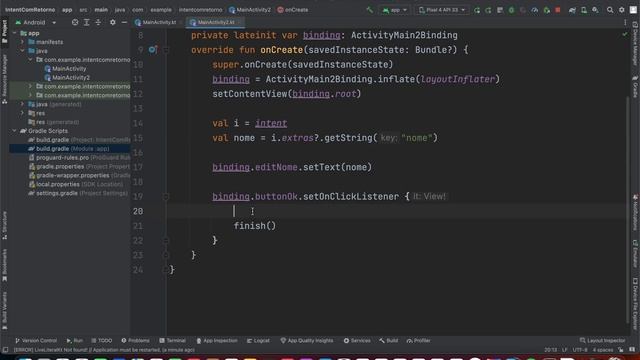Collapse the Gradle Scripts node
640x360 pixels.
pyautogui.click(x=15, y=131)
